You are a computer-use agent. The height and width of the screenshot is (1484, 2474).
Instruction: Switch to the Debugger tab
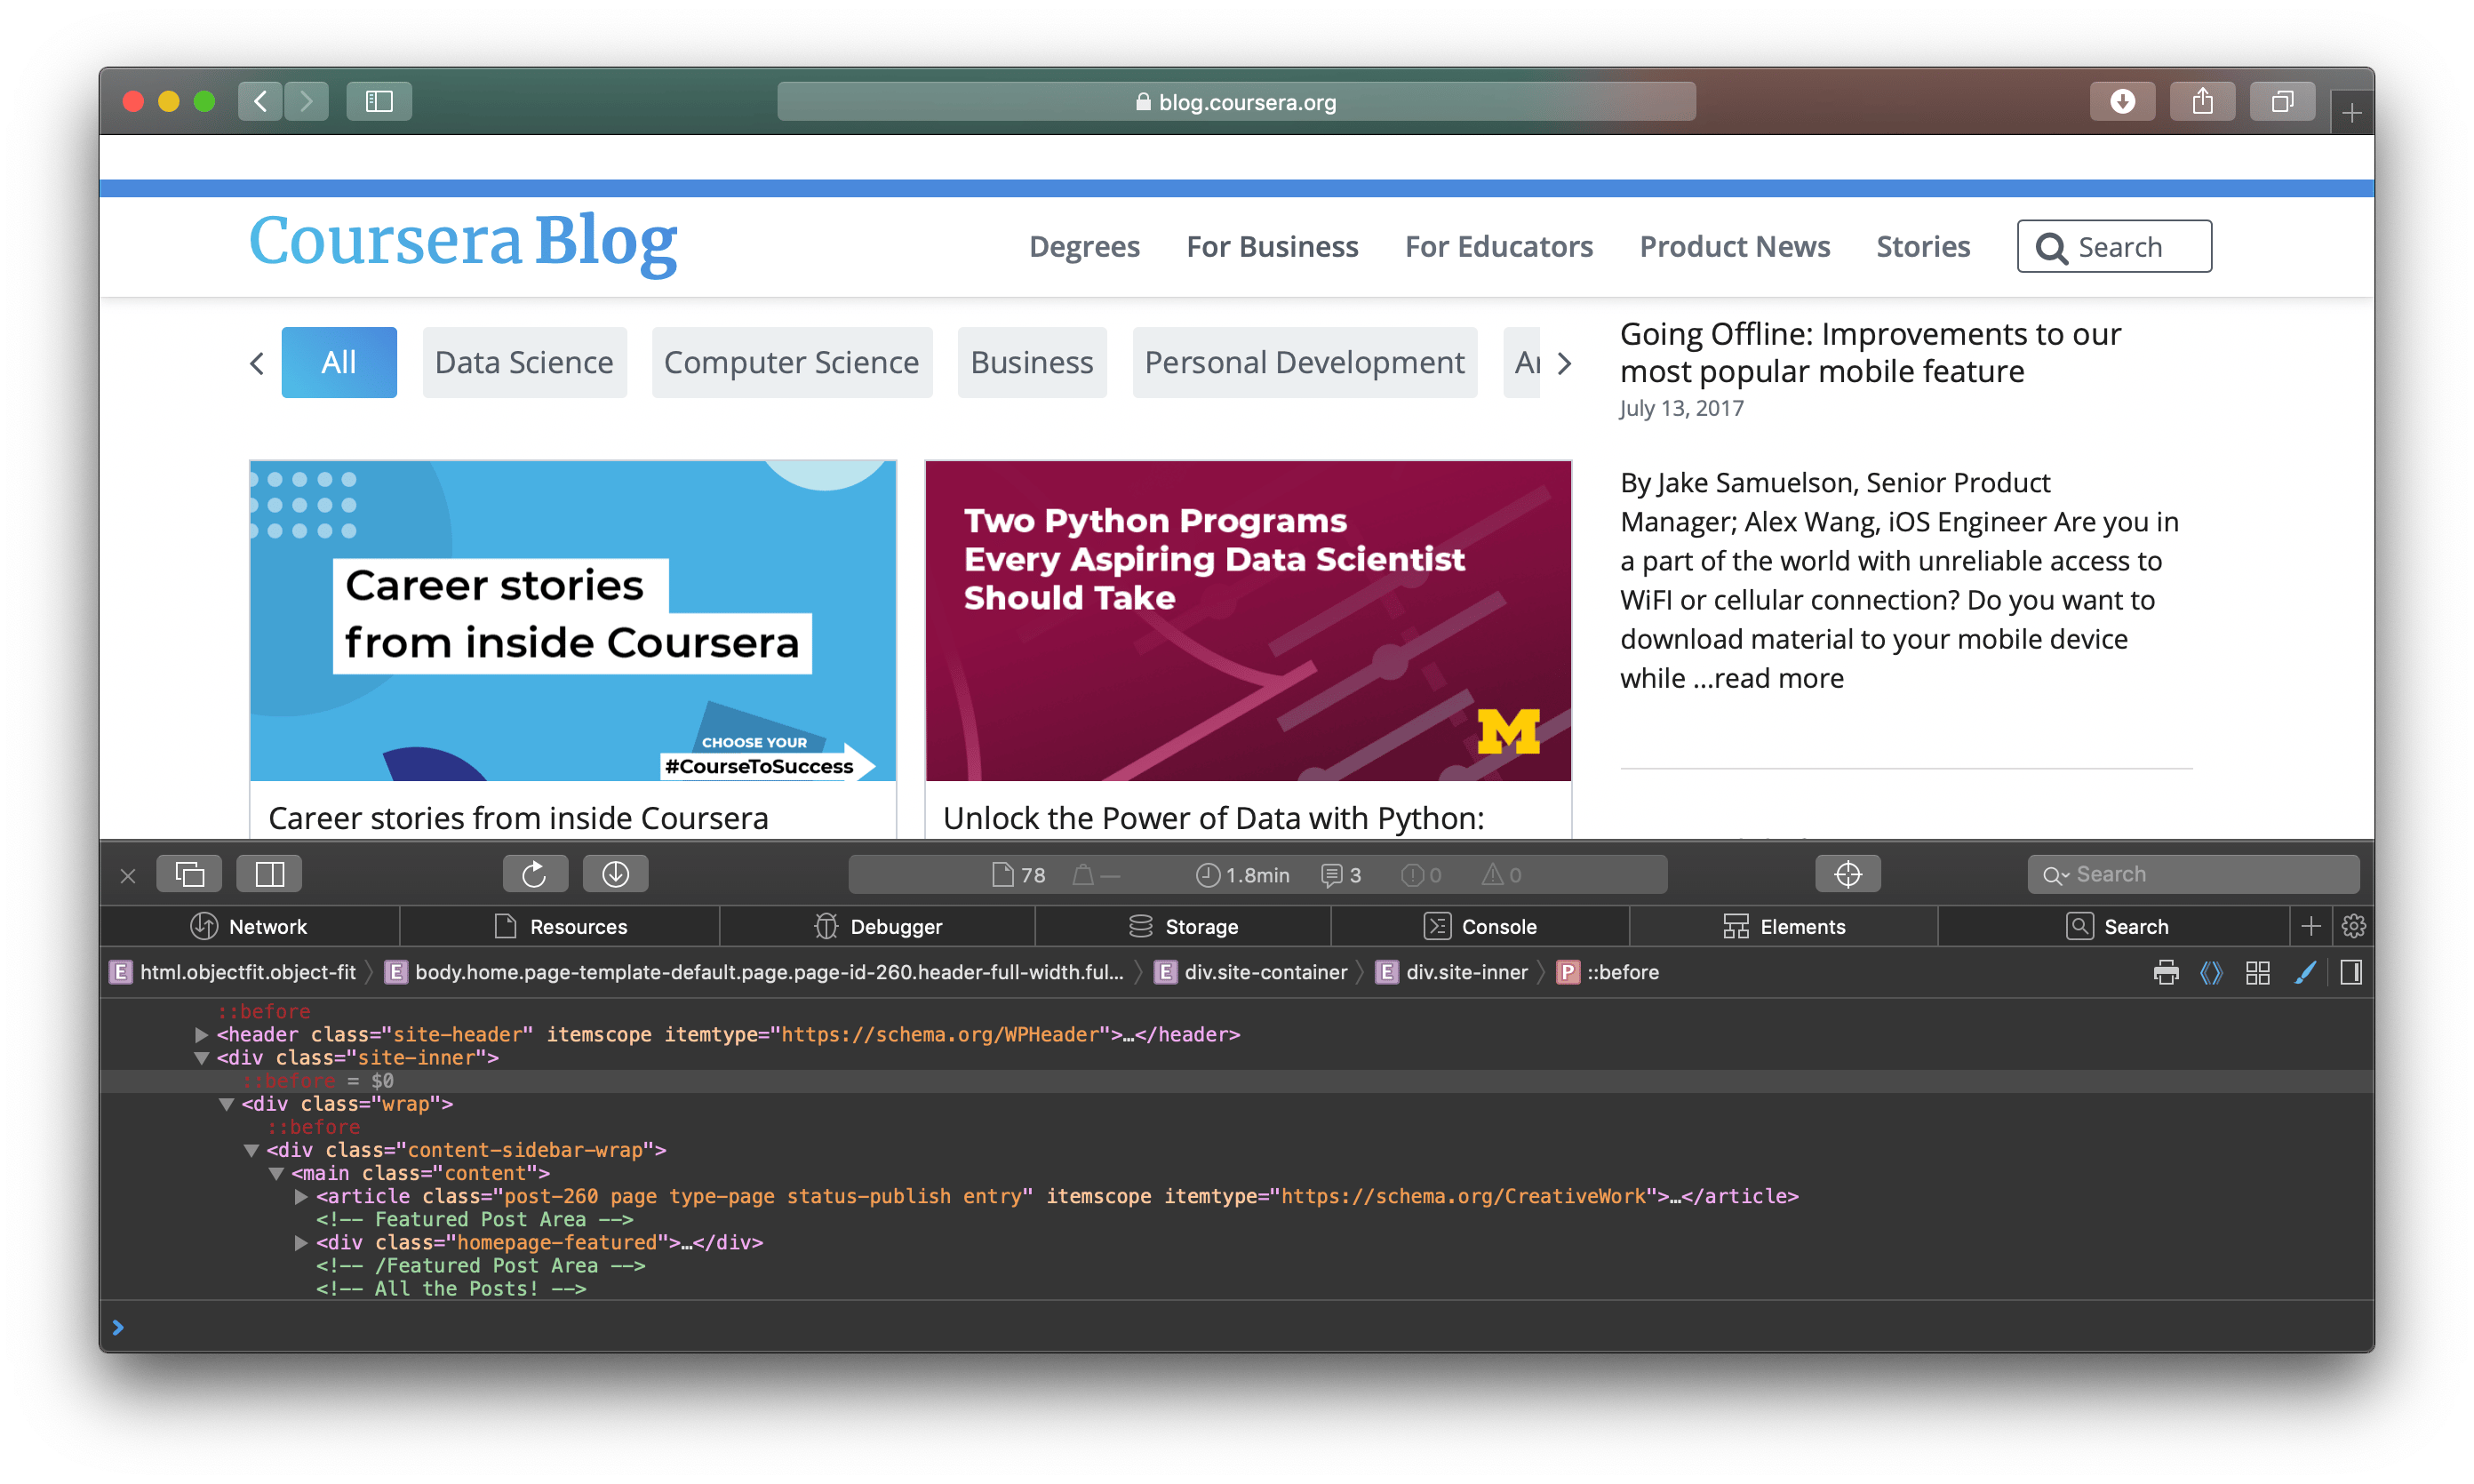[x=877, y=927]
